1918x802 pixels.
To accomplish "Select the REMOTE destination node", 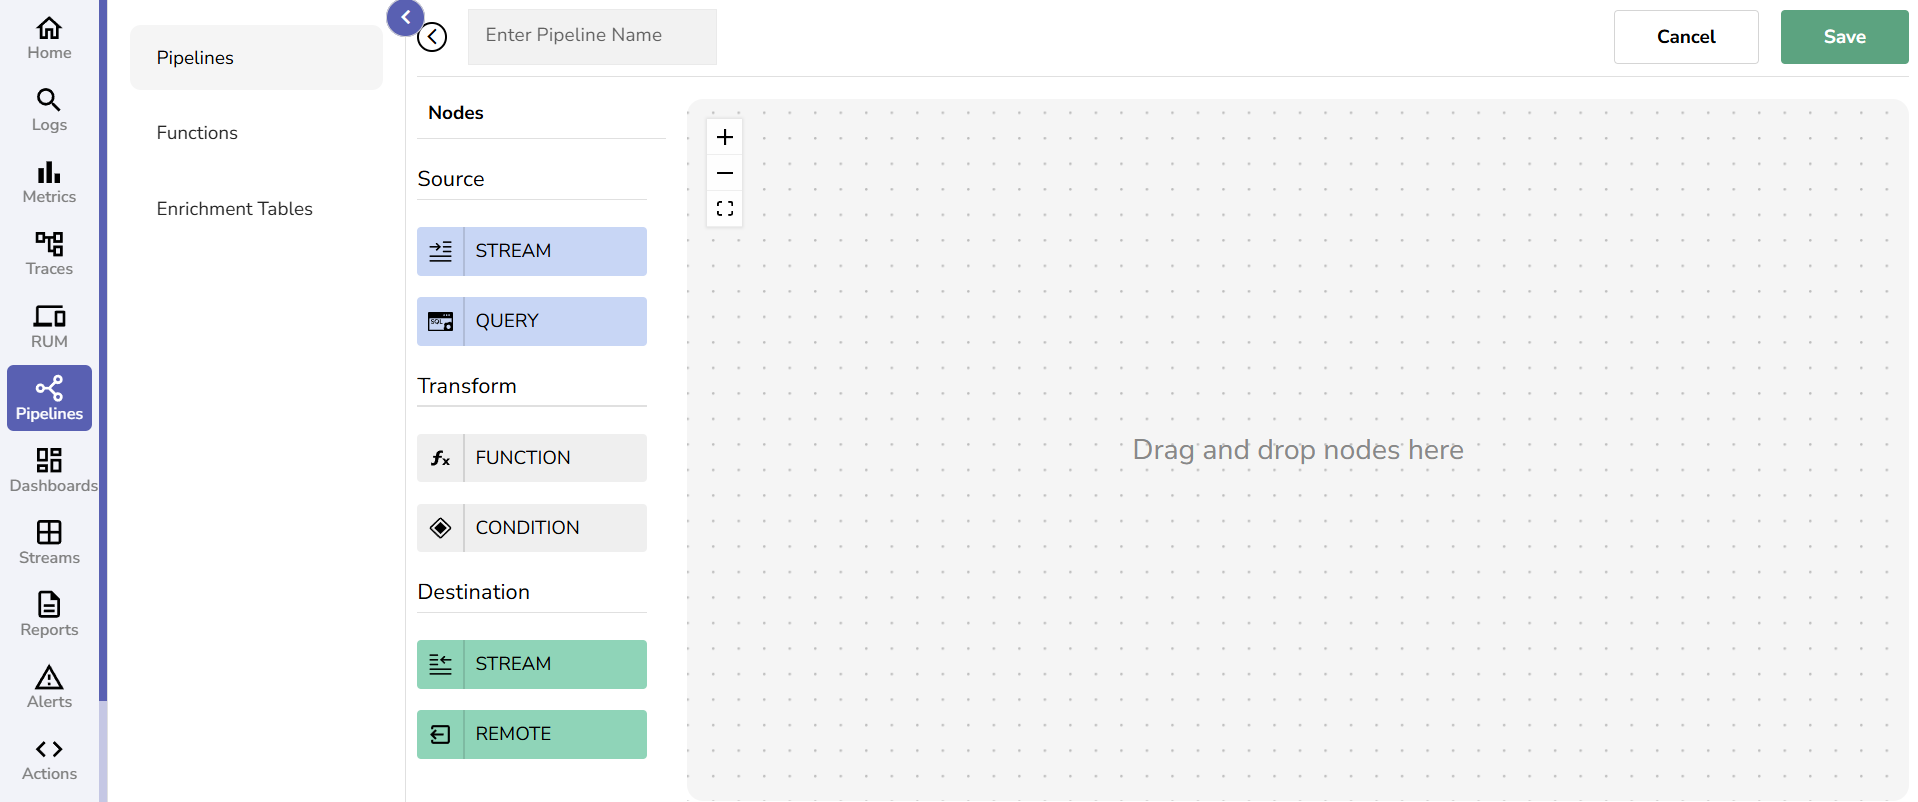I will [531, 733].
